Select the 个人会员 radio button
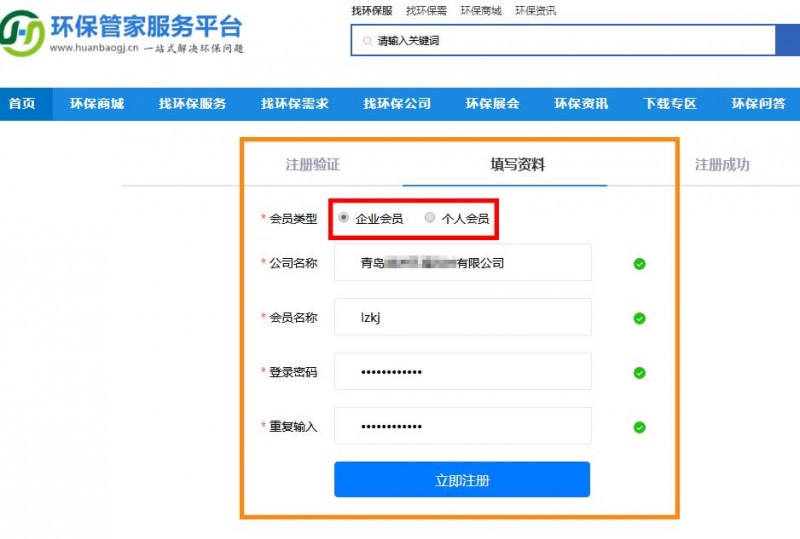 430,217
